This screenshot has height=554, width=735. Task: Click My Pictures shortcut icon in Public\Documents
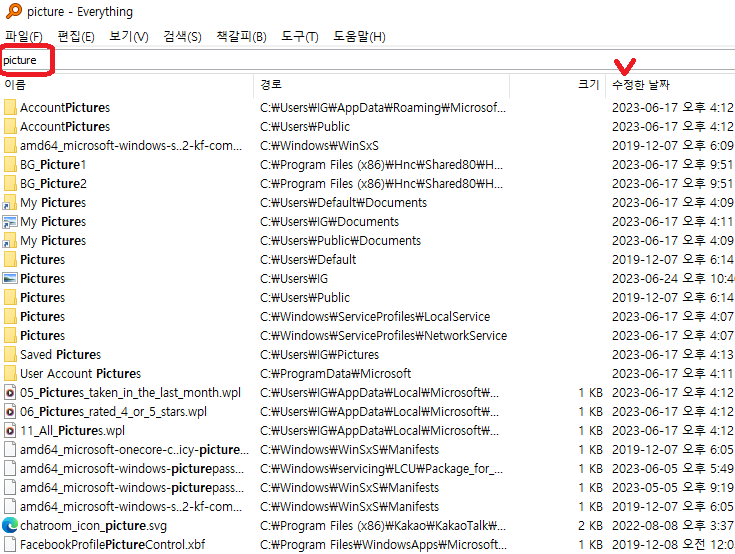[x=10, y=240]
